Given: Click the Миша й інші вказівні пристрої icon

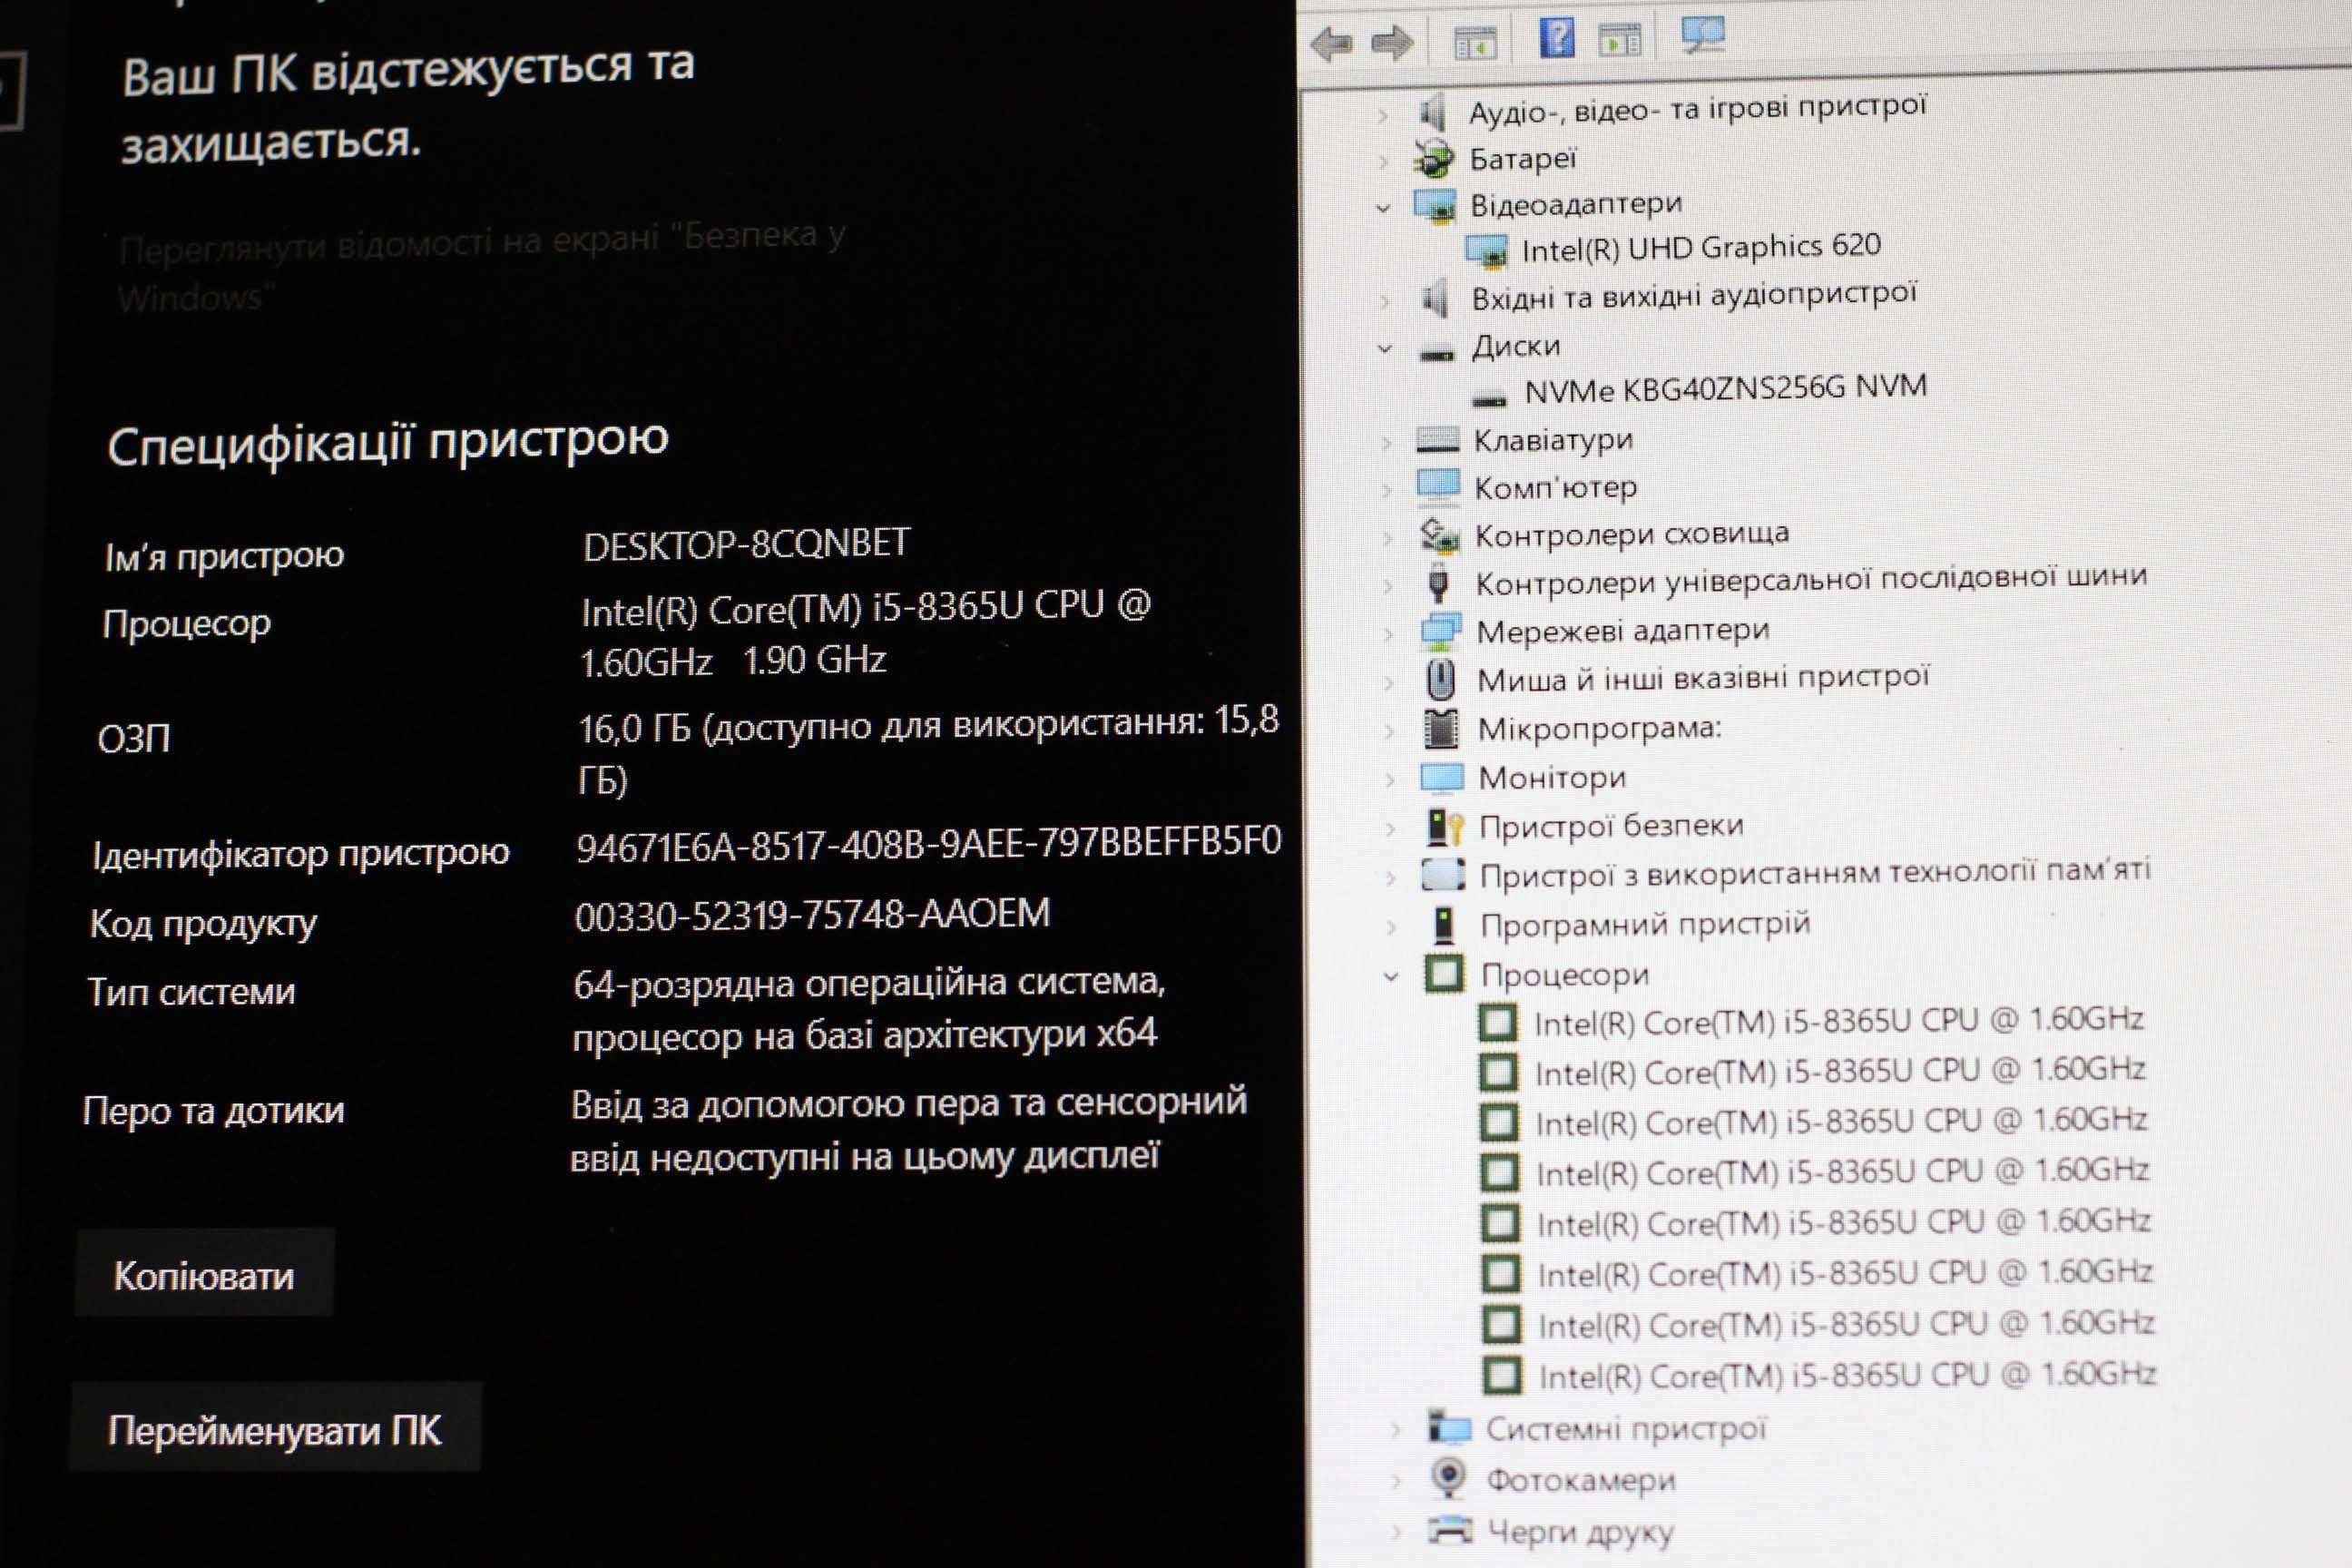Looking at the screenshot, I should [x=1440, y=680].
